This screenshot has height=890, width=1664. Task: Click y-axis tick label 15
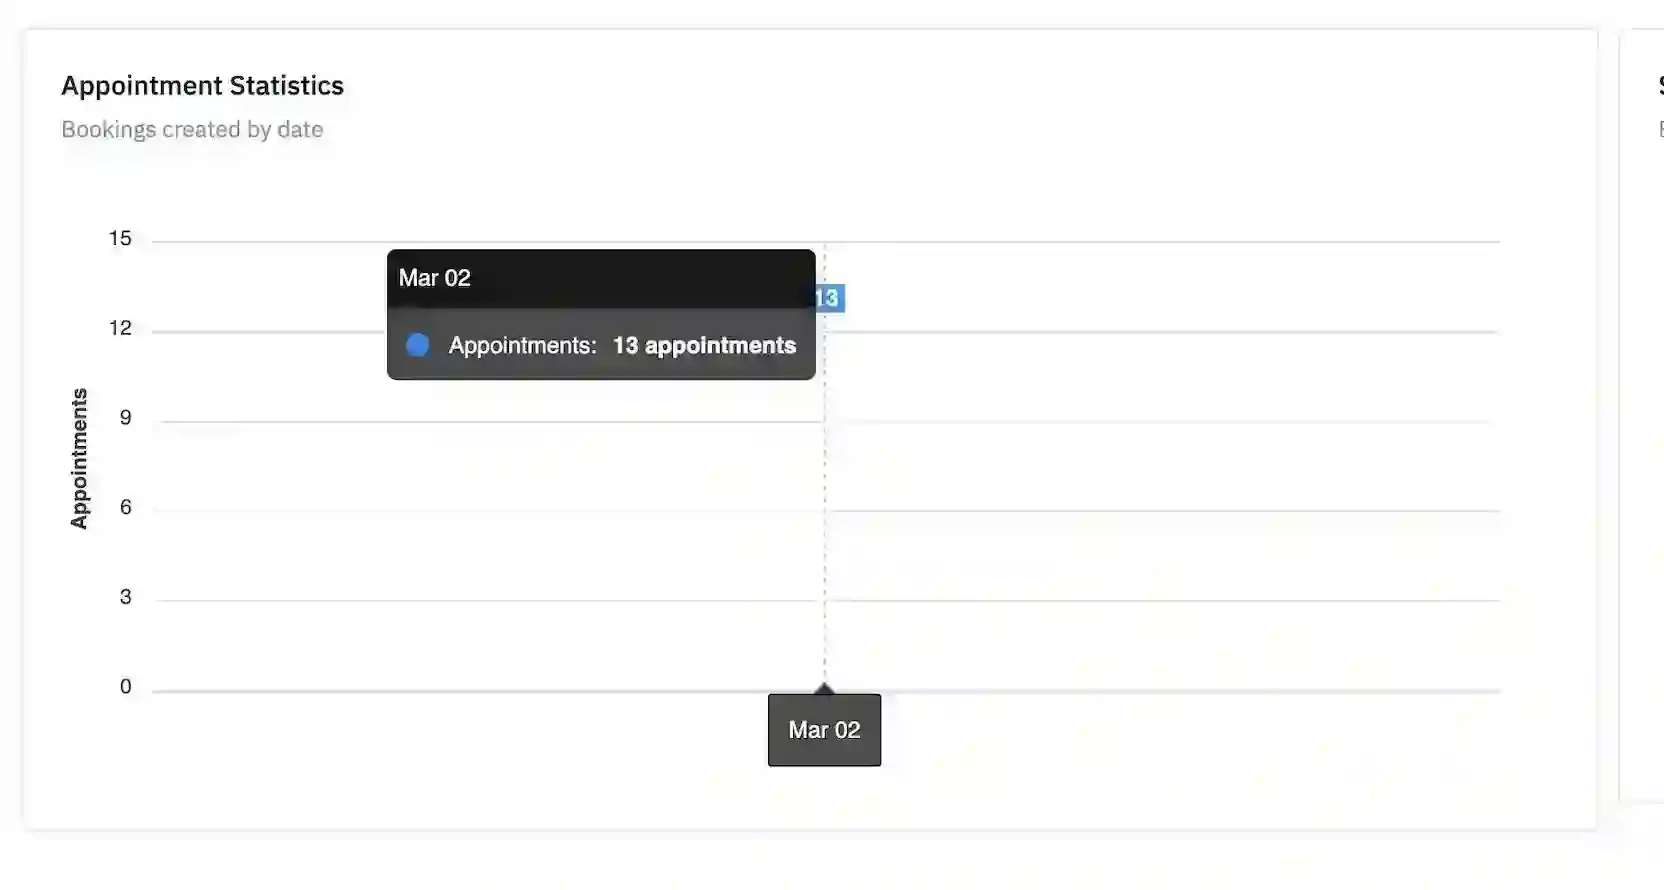pyautogui.click(x=120, y=238)
